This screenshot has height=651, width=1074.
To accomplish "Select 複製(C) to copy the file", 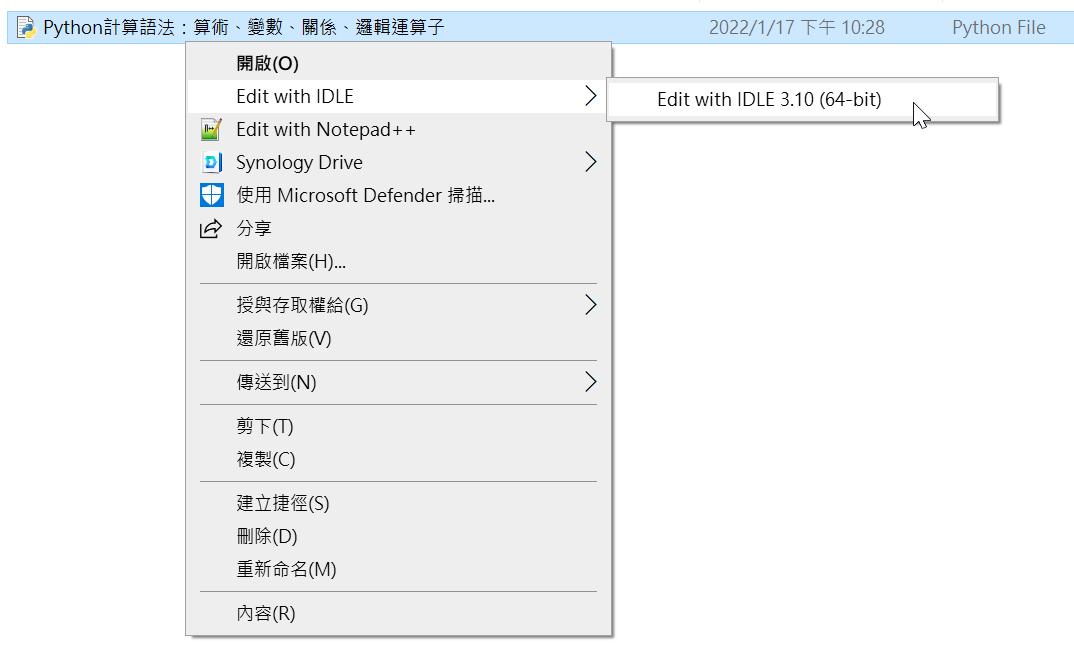I will coord(399,459).
